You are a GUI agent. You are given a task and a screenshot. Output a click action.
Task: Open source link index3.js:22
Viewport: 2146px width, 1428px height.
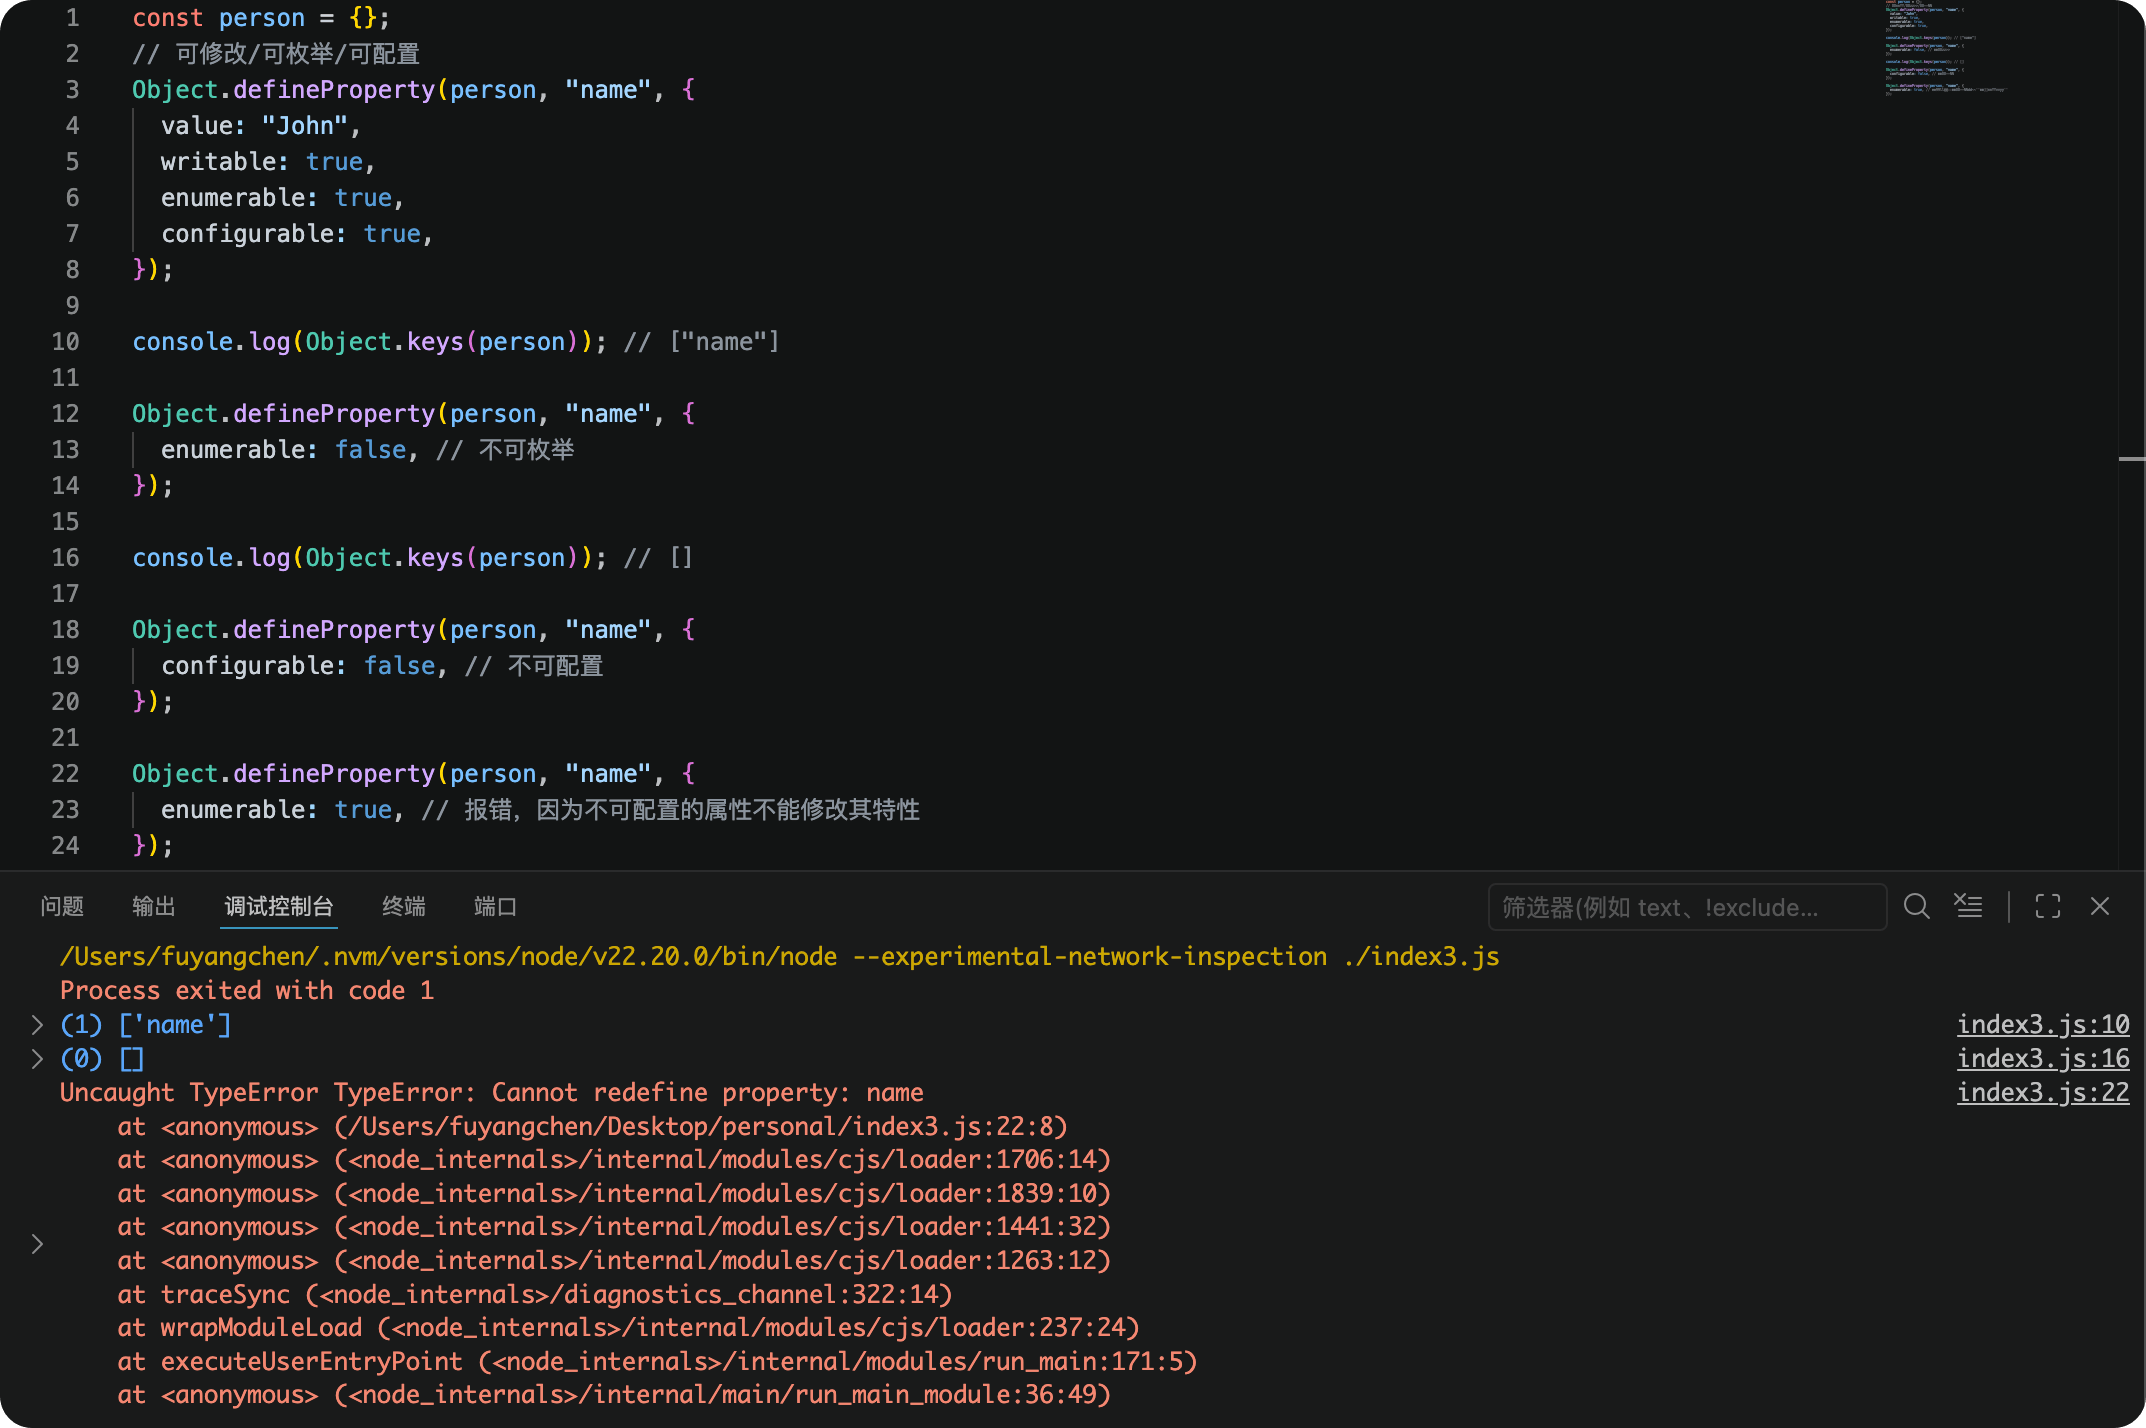point(2043,1093)
